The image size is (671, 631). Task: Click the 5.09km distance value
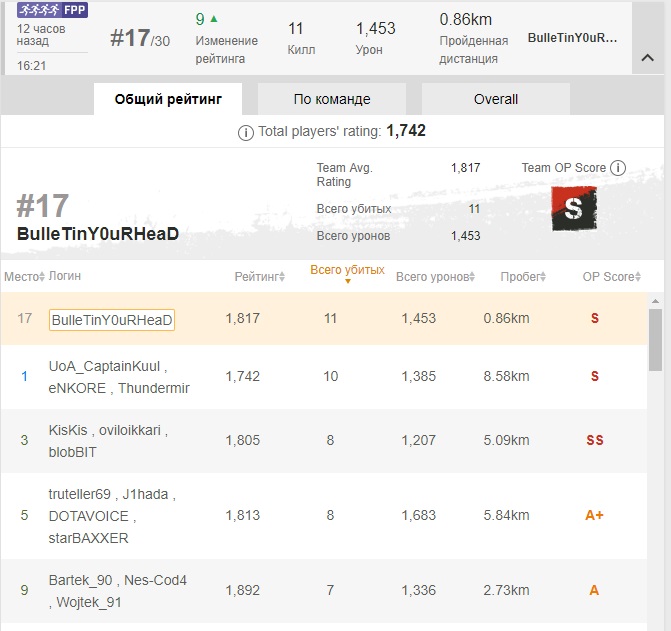pos(506,440)
